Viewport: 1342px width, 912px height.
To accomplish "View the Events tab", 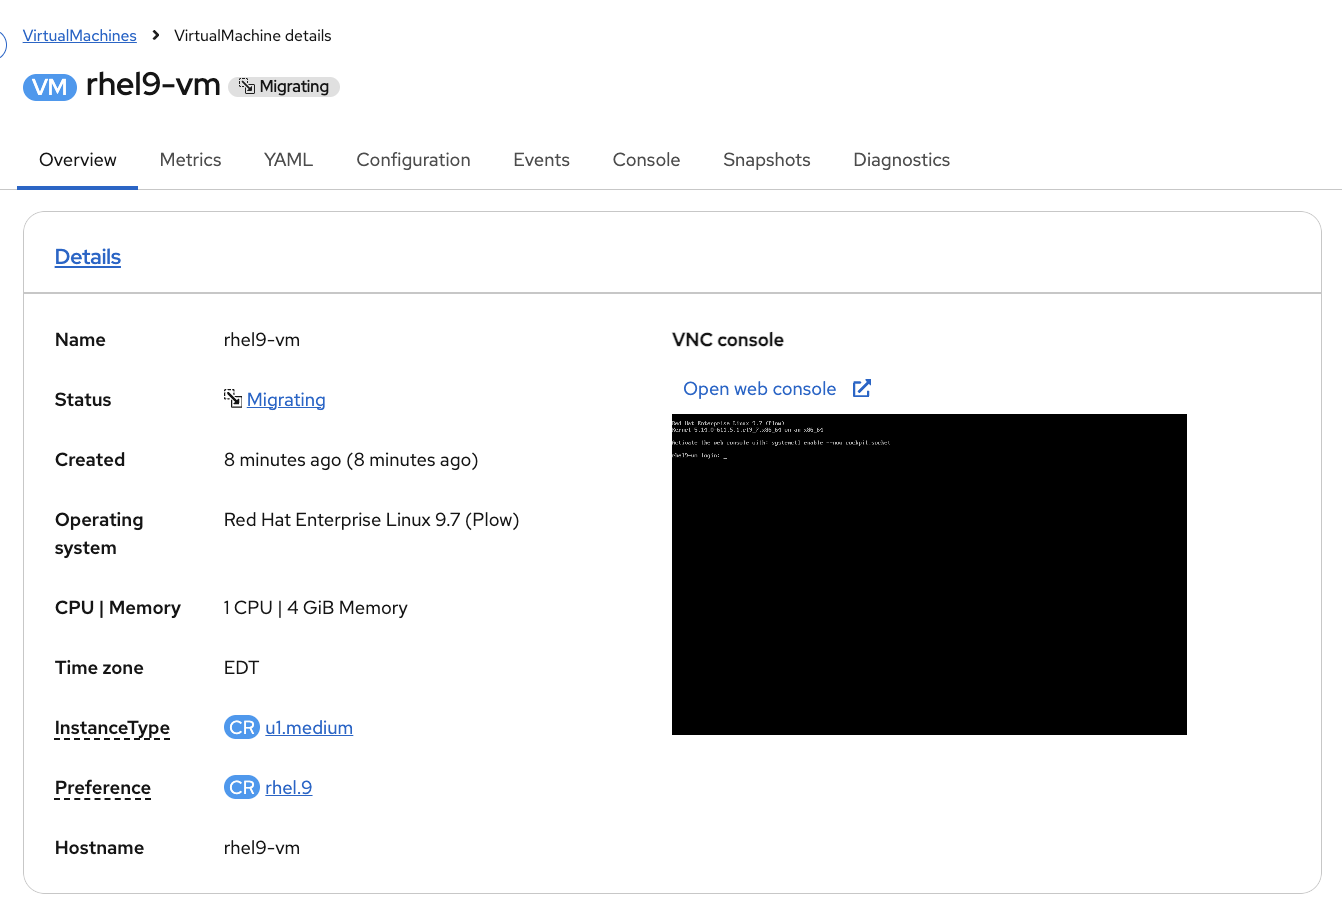I will pyautogui.click(x=541, y=160).
